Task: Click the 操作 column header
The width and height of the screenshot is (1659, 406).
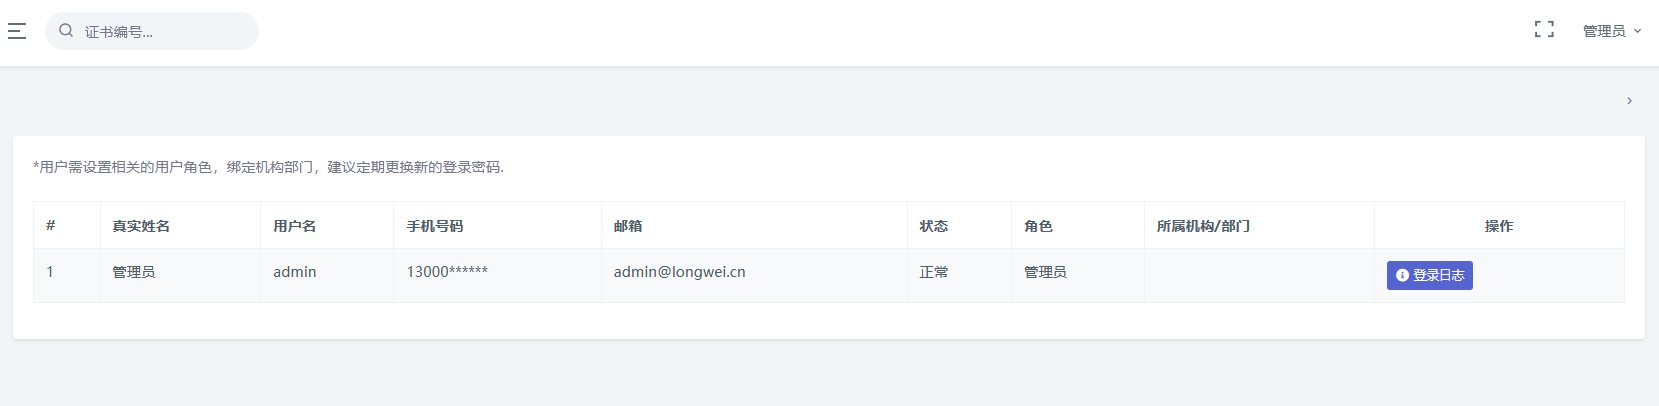Action: 1499,226
